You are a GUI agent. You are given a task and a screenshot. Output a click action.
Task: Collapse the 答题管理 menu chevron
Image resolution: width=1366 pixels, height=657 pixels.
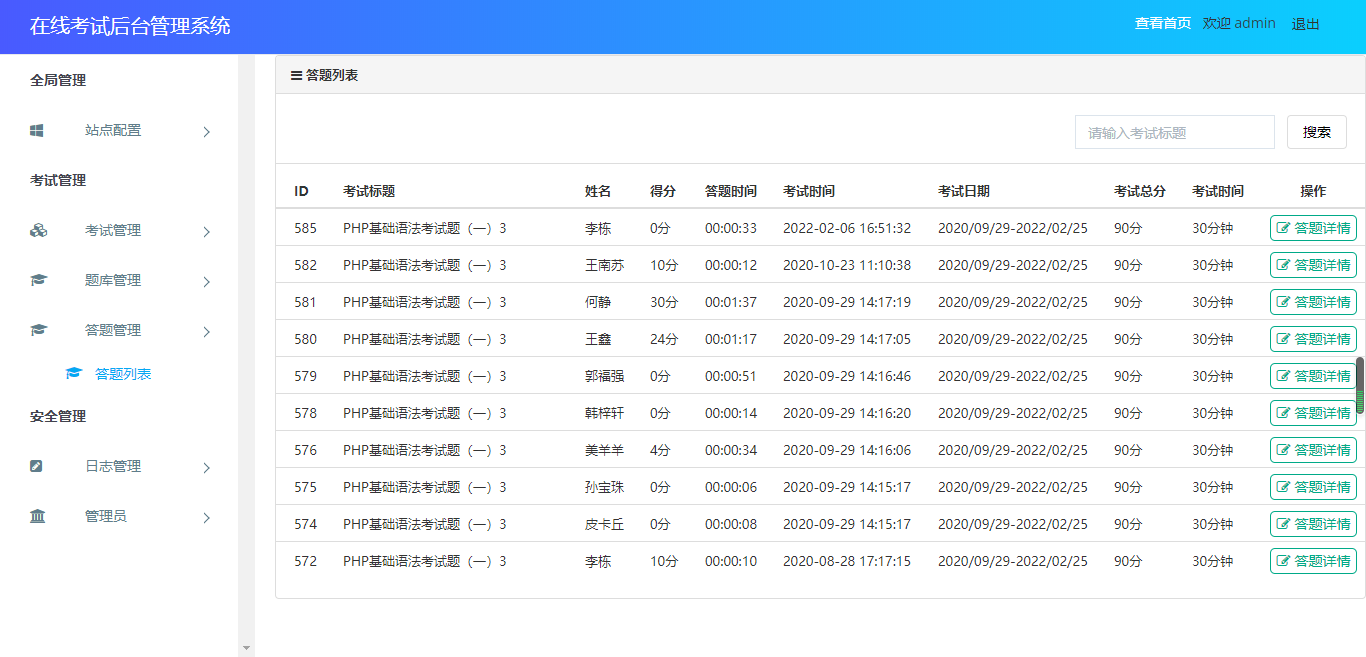click(207, 331)
